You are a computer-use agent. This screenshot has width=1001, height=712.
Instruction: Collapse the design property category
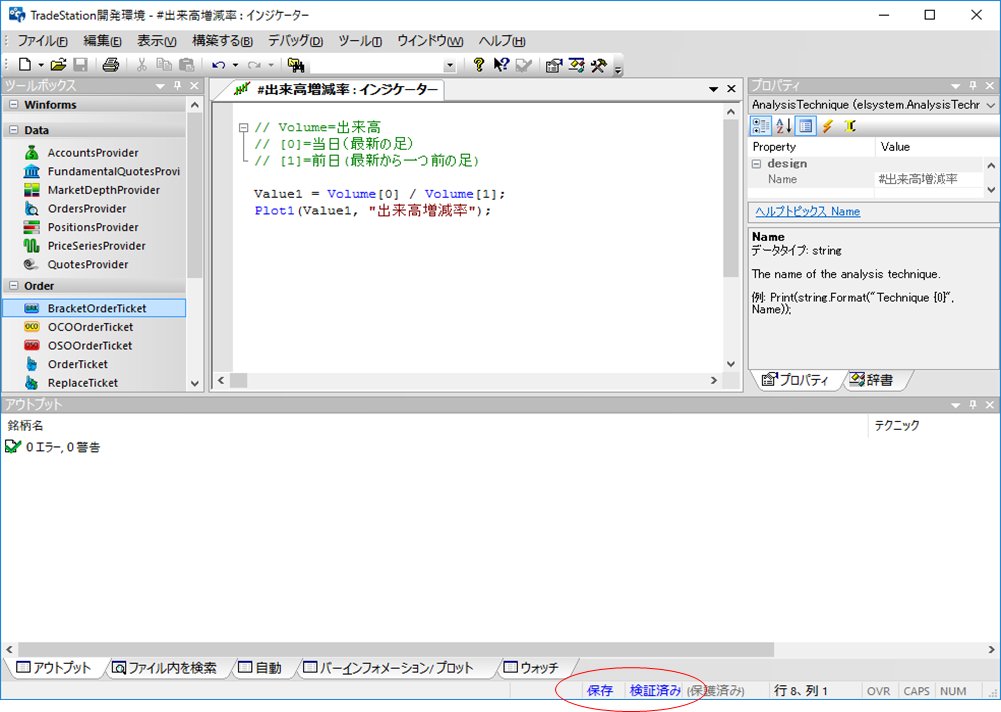pos(756,163)
